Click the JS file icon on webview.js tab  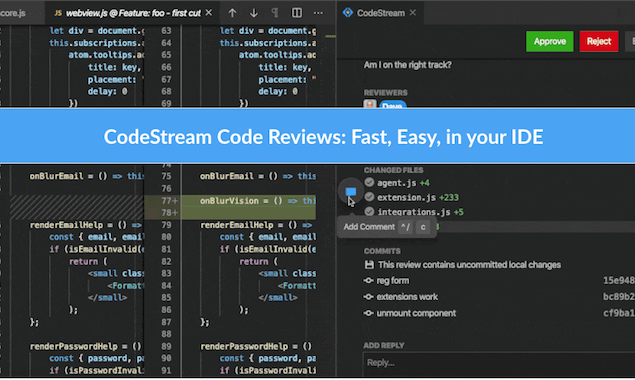pos(58,13)
